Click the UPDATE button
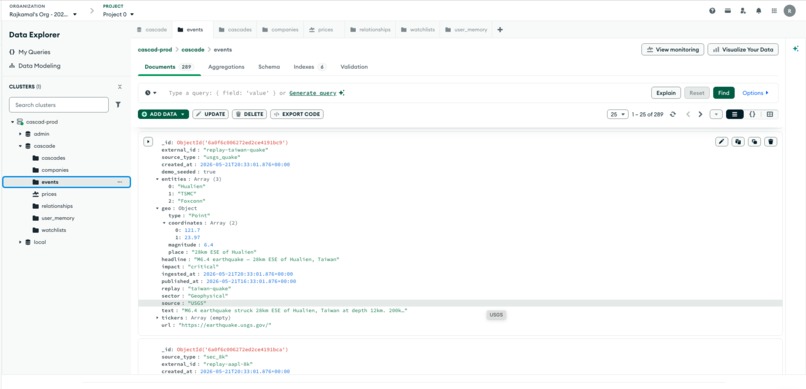Screen dimensions: 806x389 210,114
